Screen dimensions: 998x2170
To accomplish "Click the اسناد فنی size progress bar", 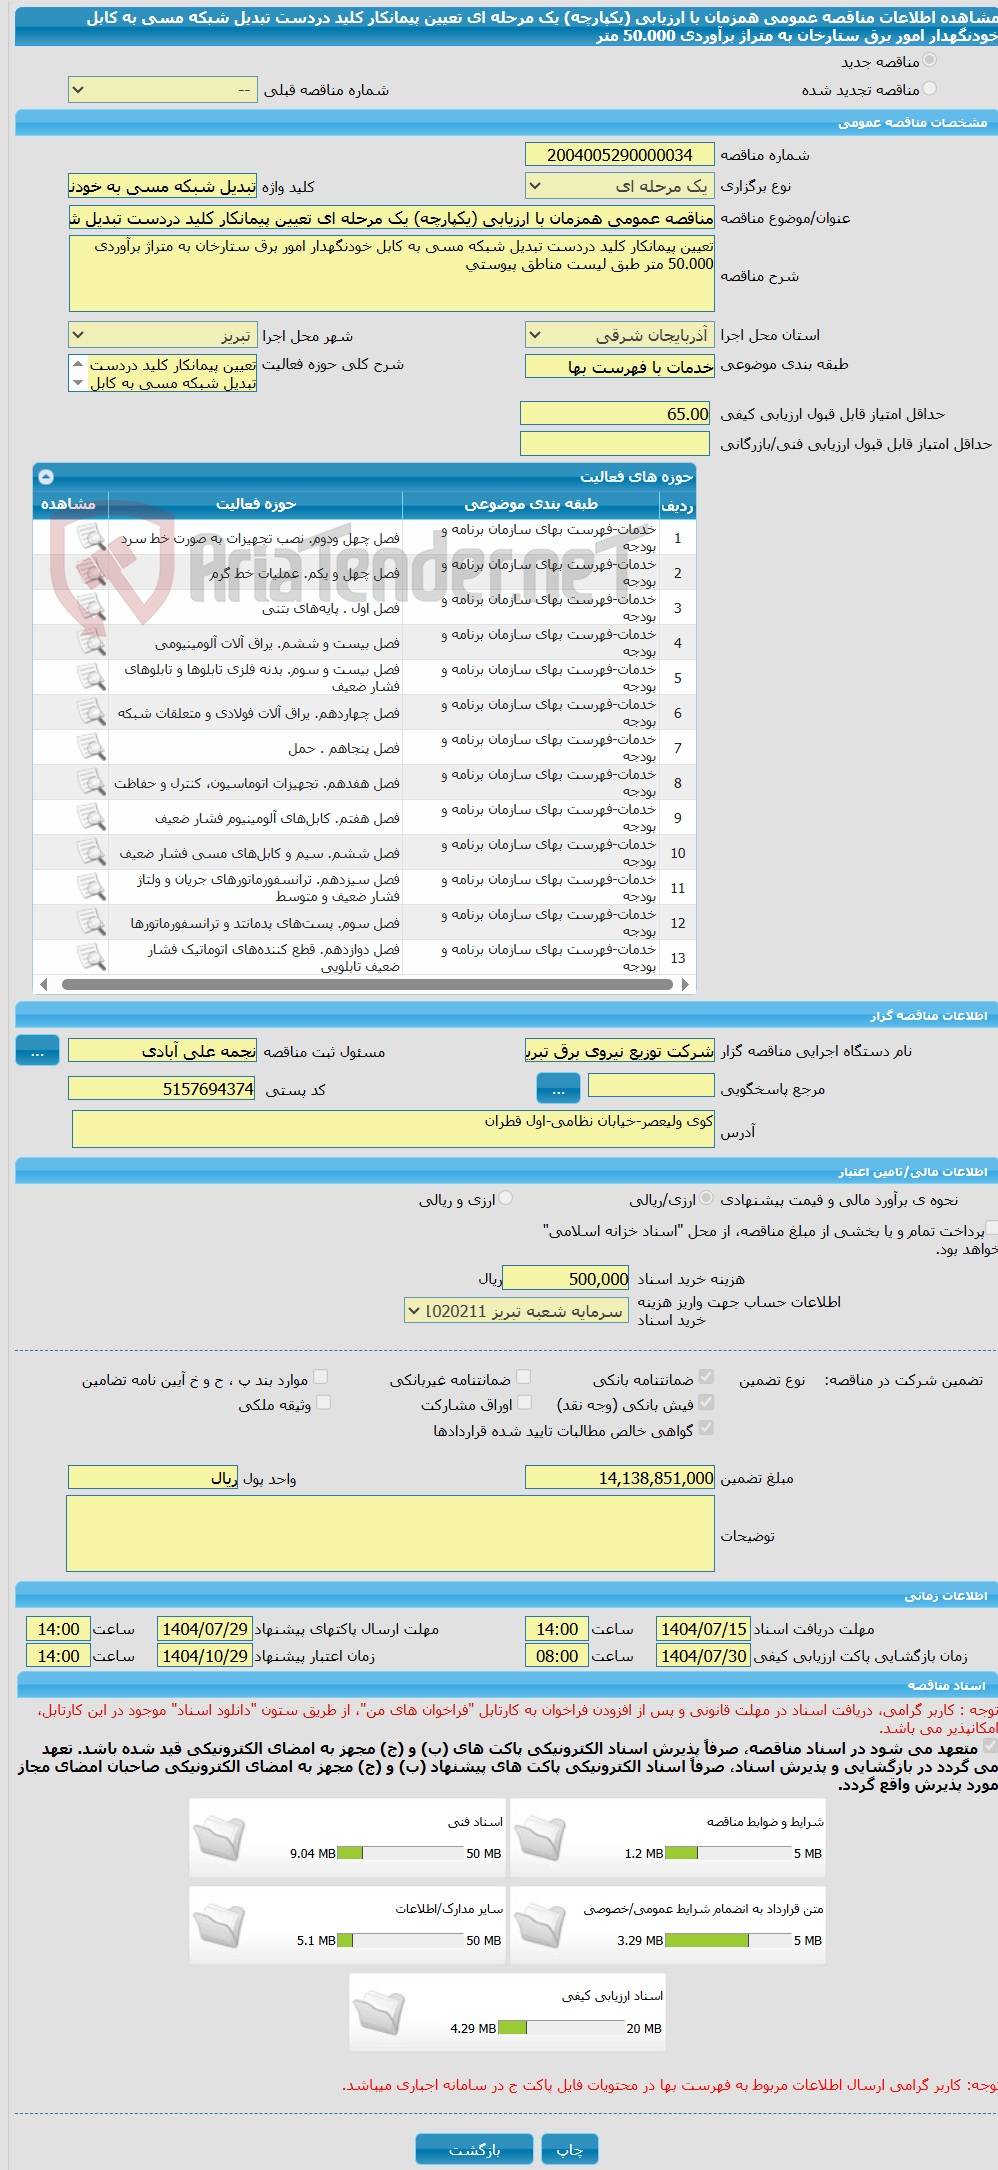I will click(400, 1853).
